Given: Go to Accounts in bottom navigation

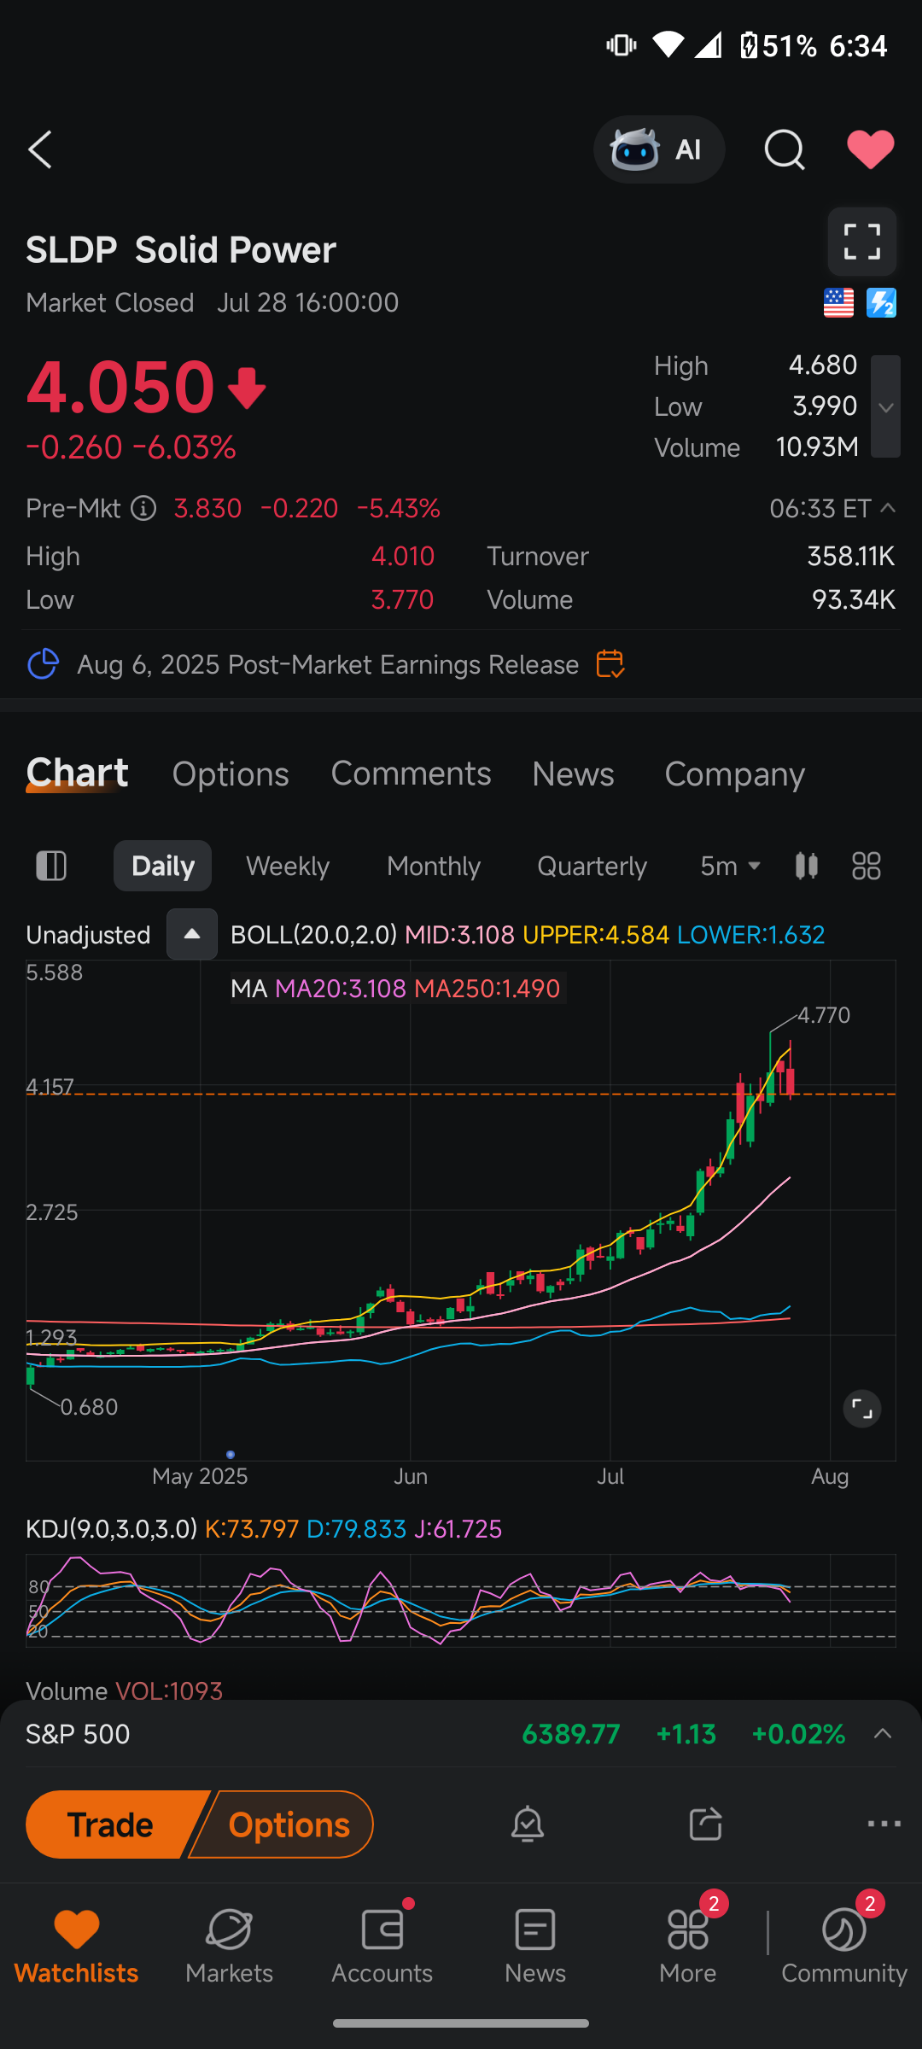Looking at the screenshot, I should tap(382, 1946).
